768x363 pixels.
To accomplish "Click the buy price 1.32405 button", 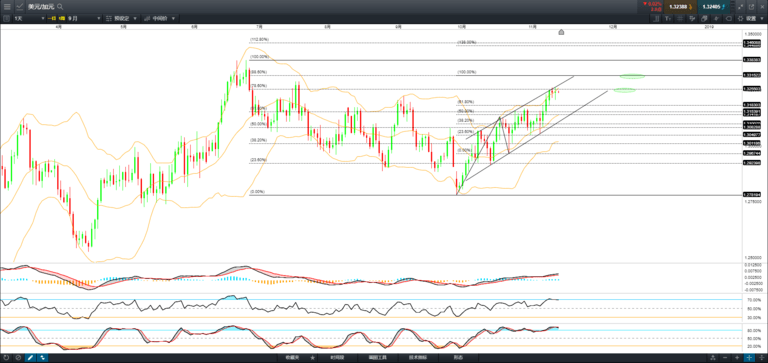I will pos(714,7).
